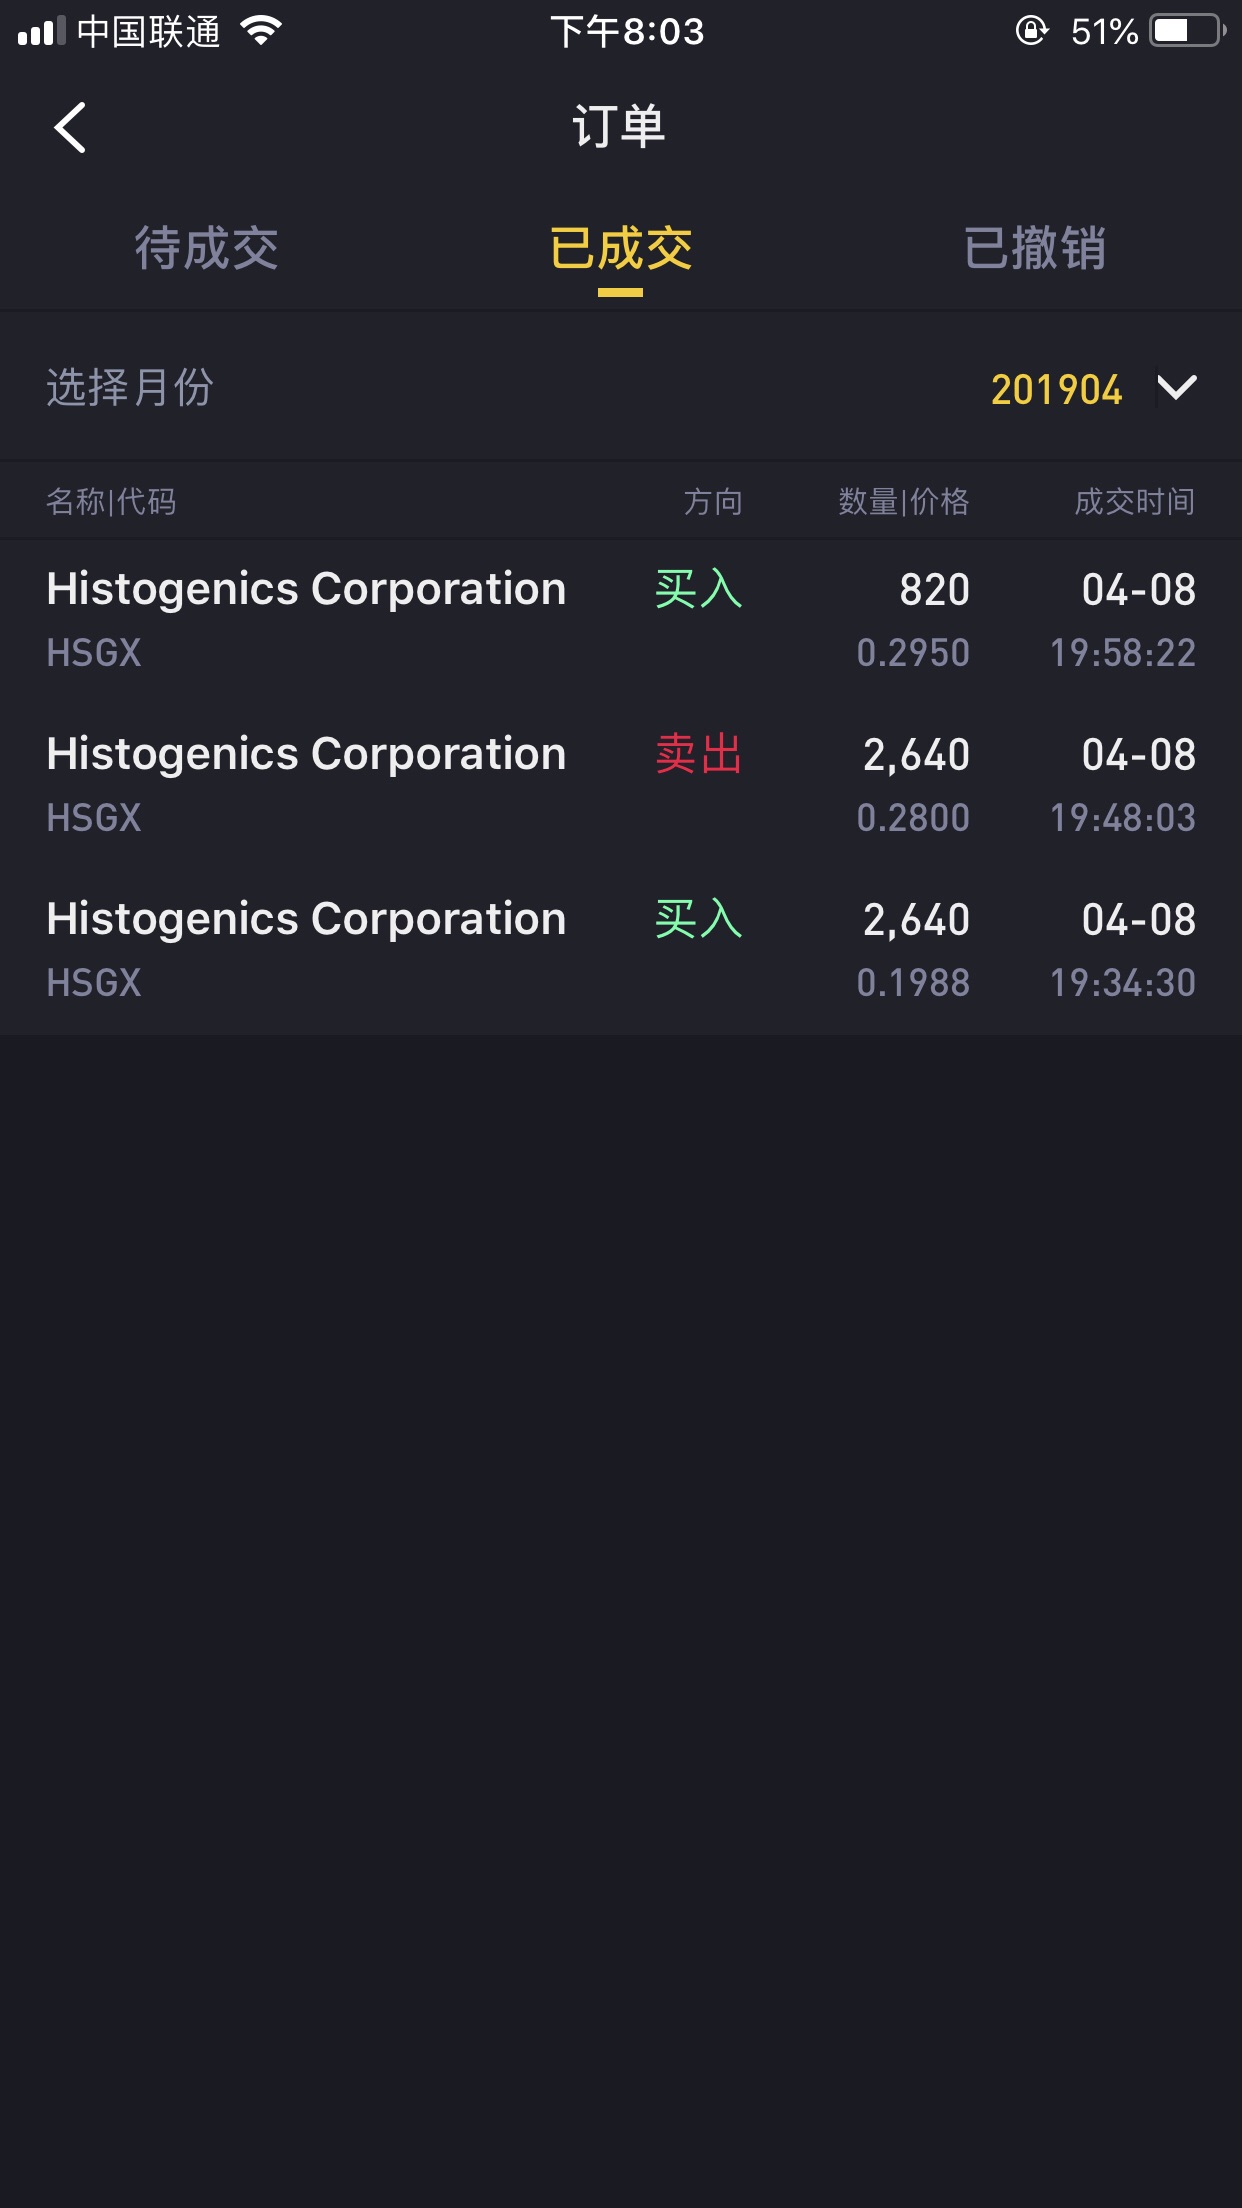Tap the red 卖出 direction label
1242x2208 pixels.
click(x=698, y=754)
